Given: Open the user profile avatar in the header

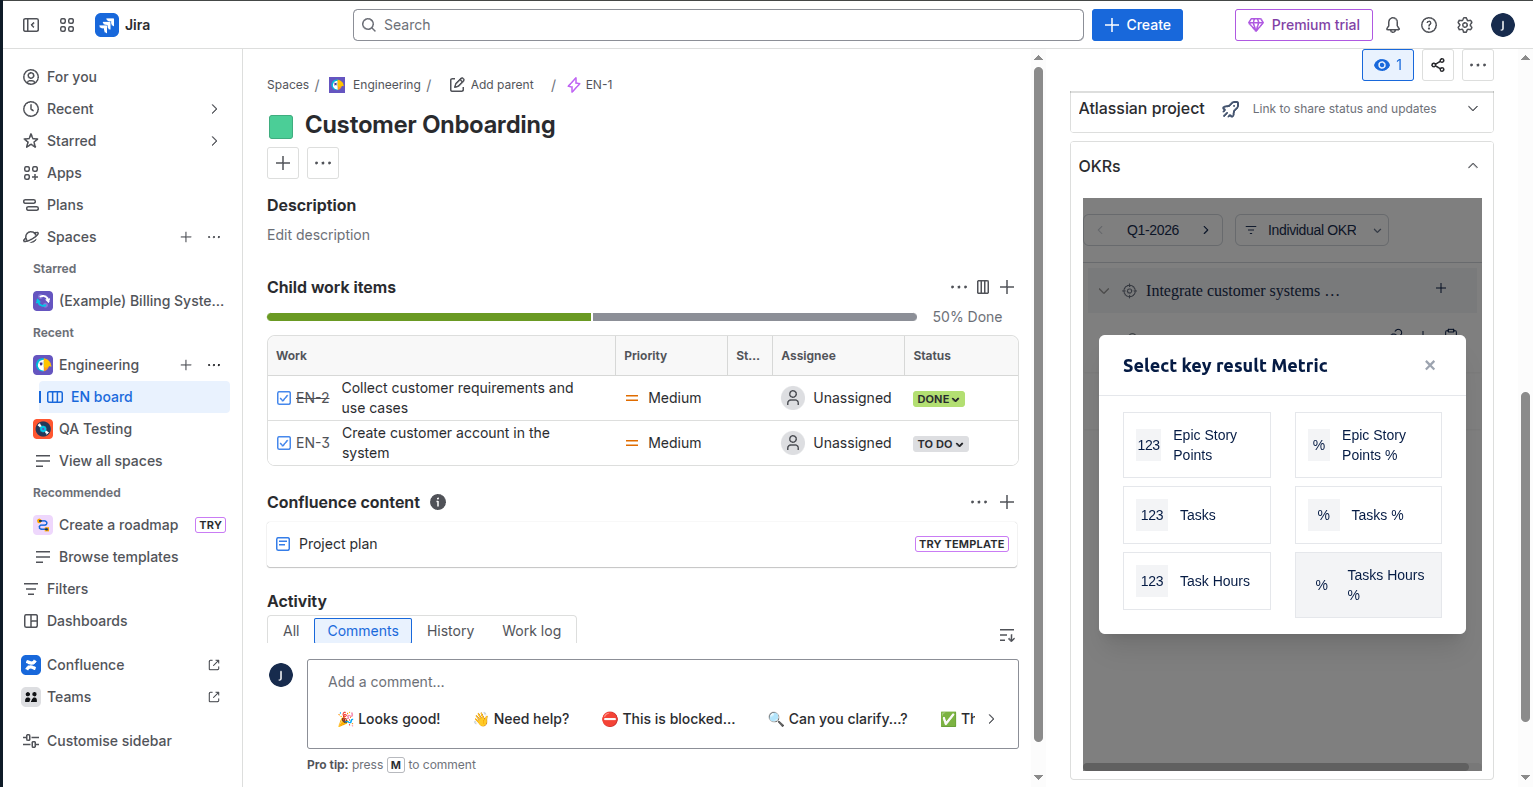Looking at the screenshot, I should click(1502, 25).
